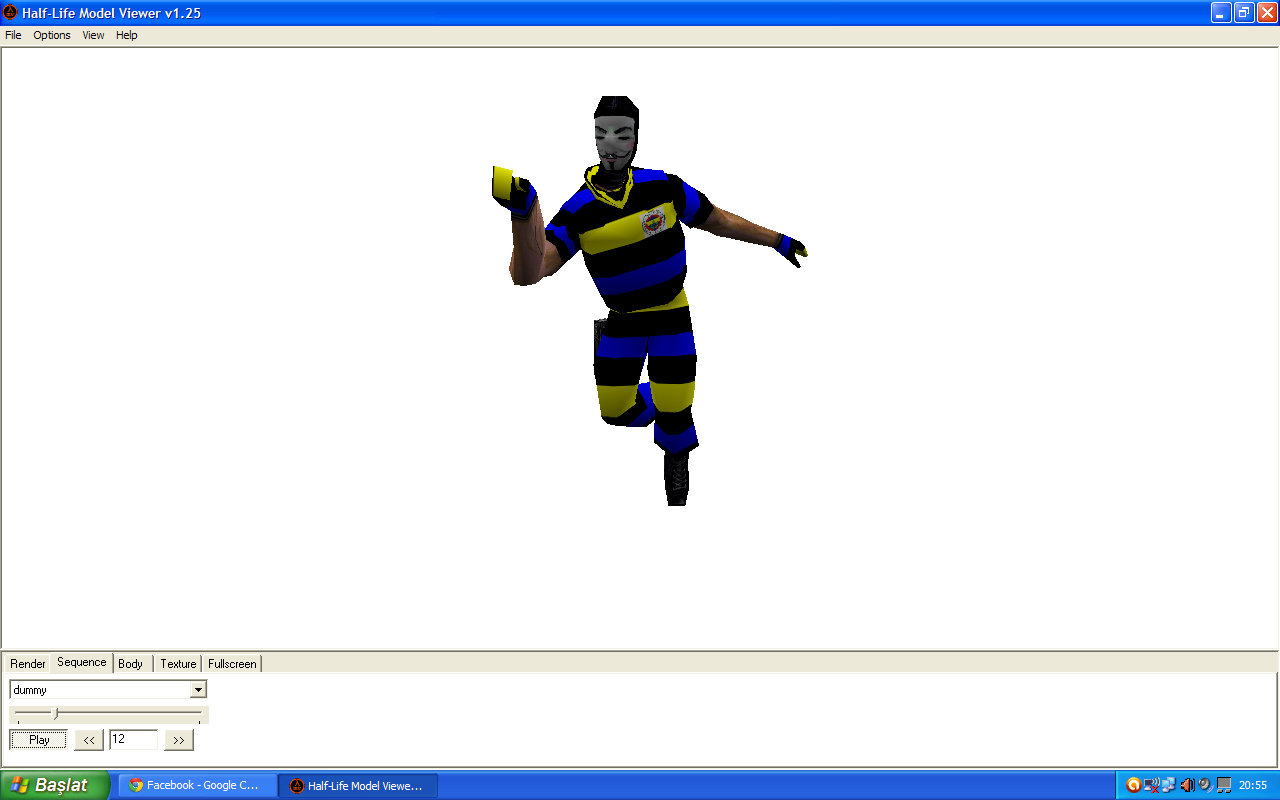Image resolution: width=1280 pixels, height=800 pixels.
Task: Select the Body tab
Action: coord(131,664)
